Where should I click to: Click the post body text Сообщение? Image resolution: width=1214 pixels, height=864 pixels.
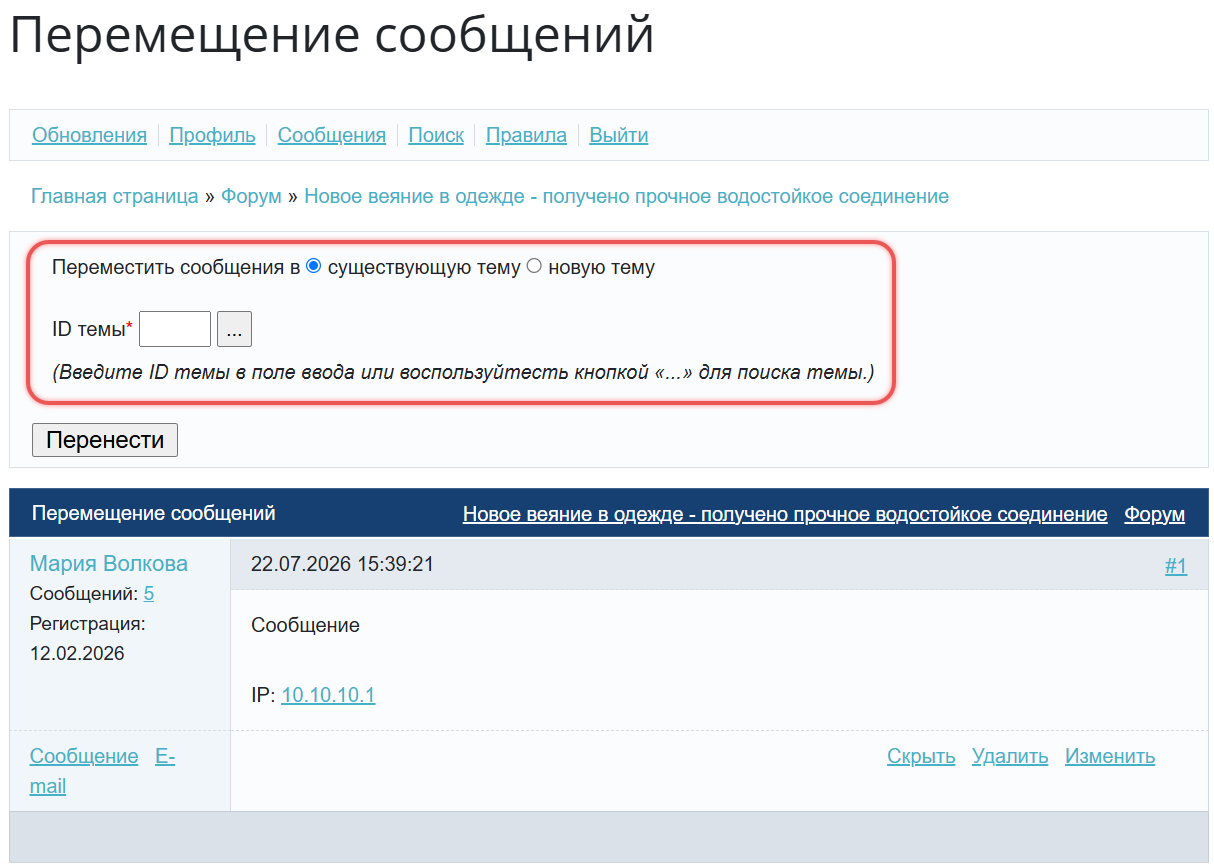(305, 626)
